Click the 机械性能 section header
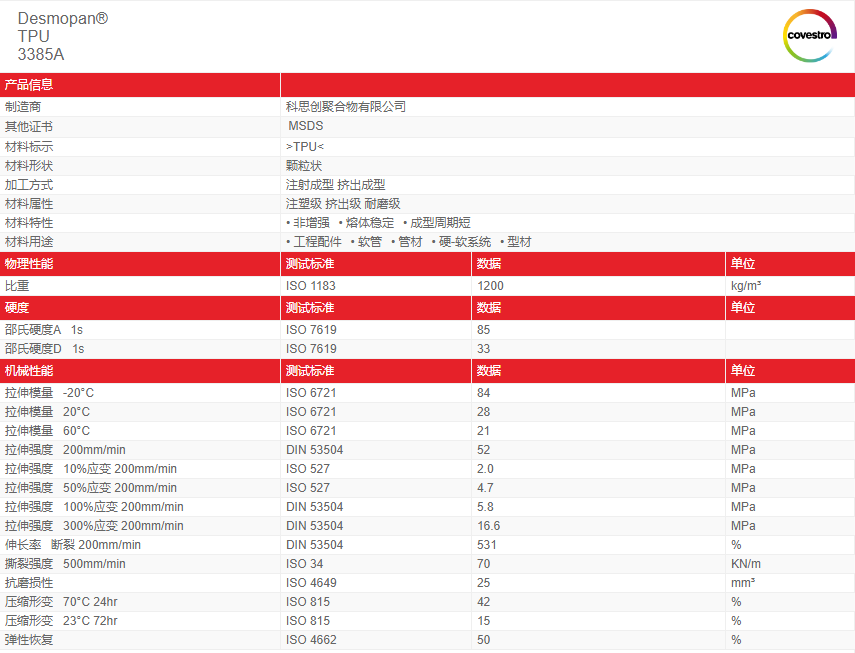 29,371
